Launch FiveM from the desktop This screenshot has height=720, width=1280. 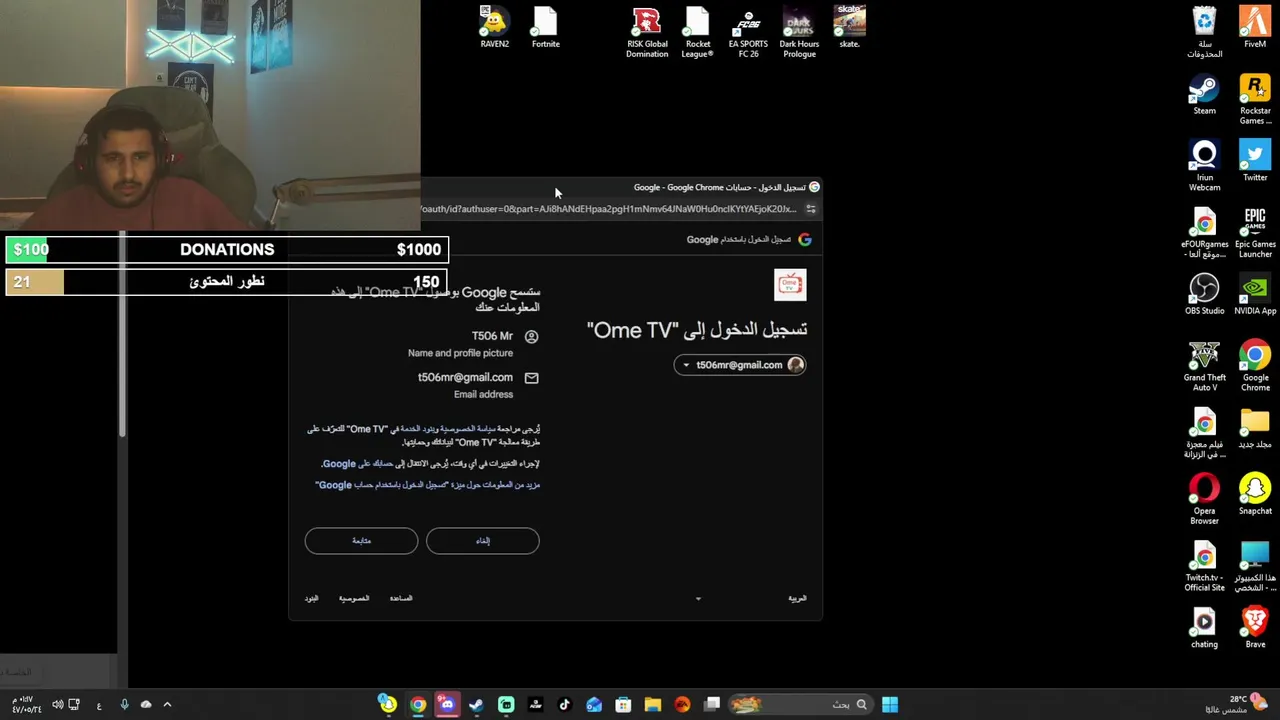click(x=1255, y=27)
